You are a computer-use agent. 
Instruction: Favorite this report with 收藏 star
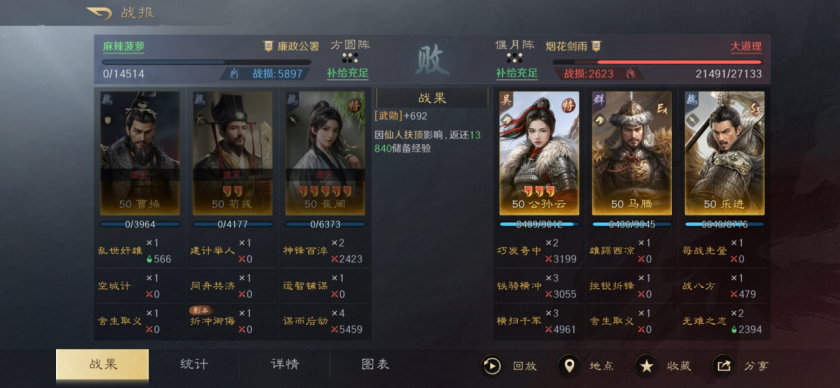pyautogui.click(x=646, y=366)
